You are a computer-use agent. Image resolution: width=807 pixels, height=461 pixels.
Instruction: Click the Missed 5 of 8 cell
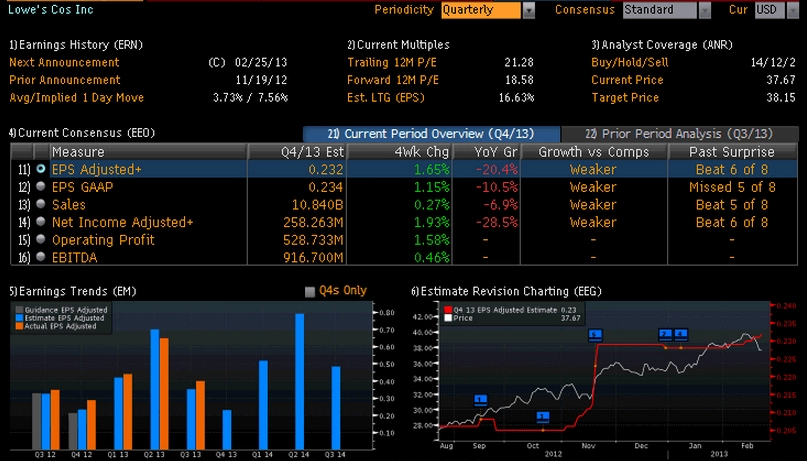click(x=732, y=187)
